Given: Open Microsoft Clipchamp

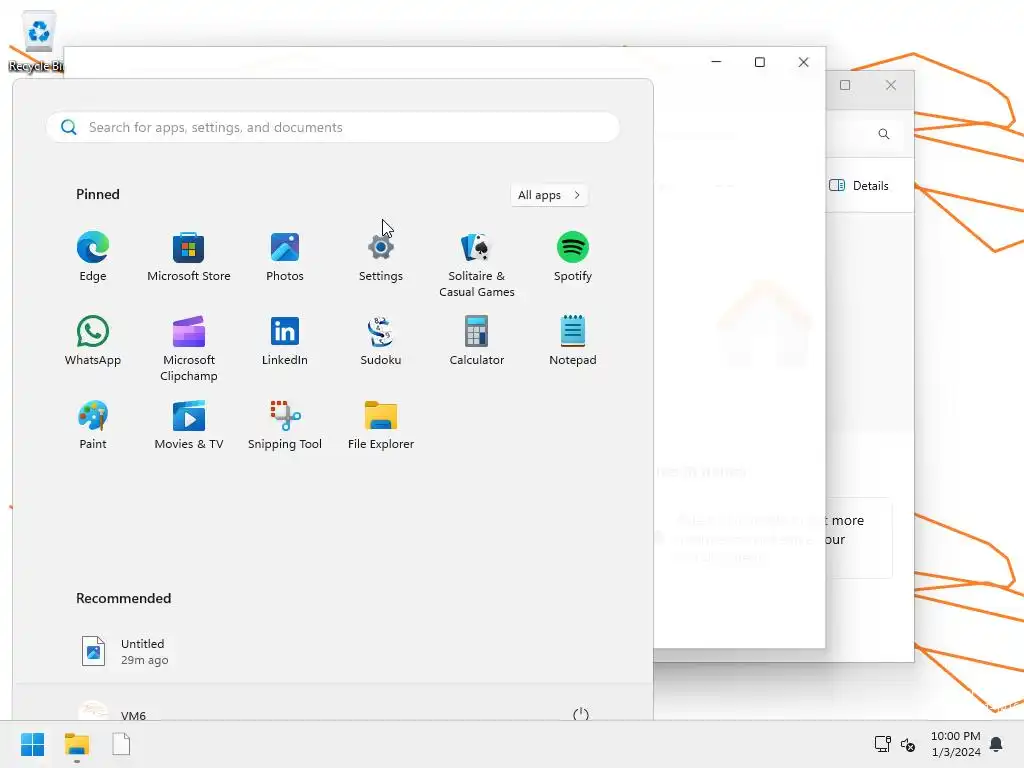Looking at the screenshot, I should 189,348.
